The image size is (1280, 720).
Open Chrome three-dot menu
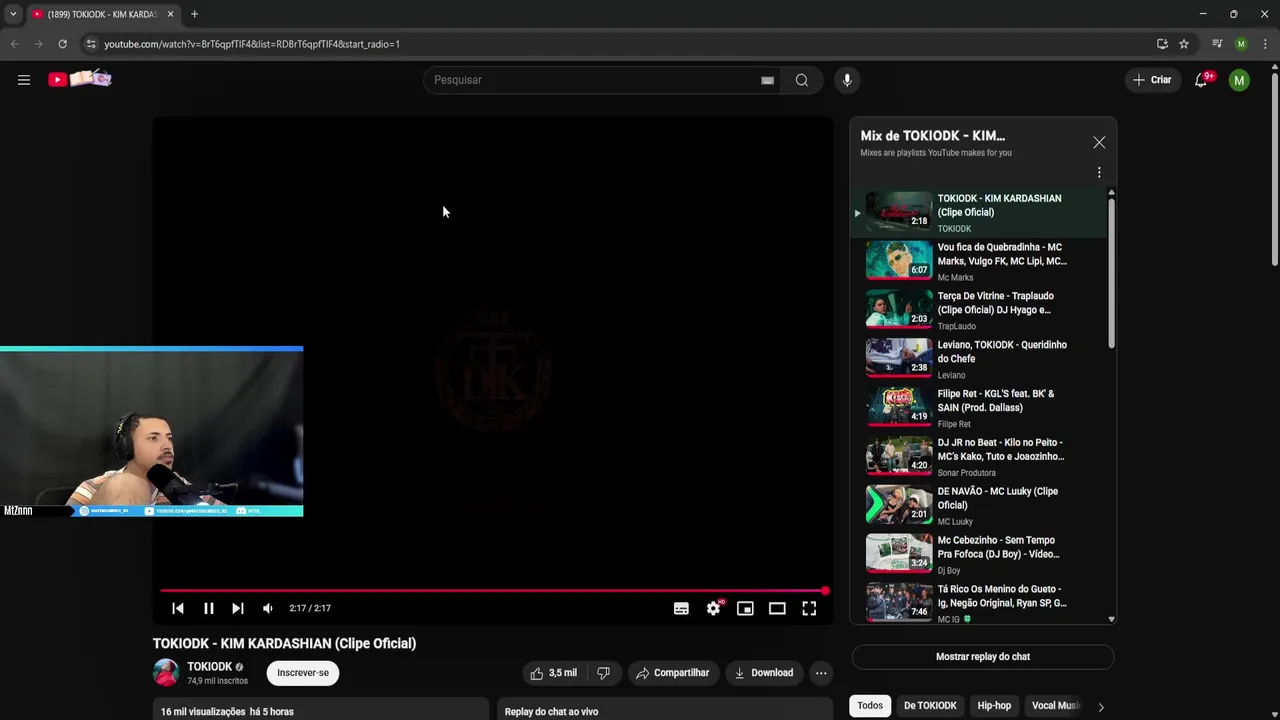click(1265, 44)
